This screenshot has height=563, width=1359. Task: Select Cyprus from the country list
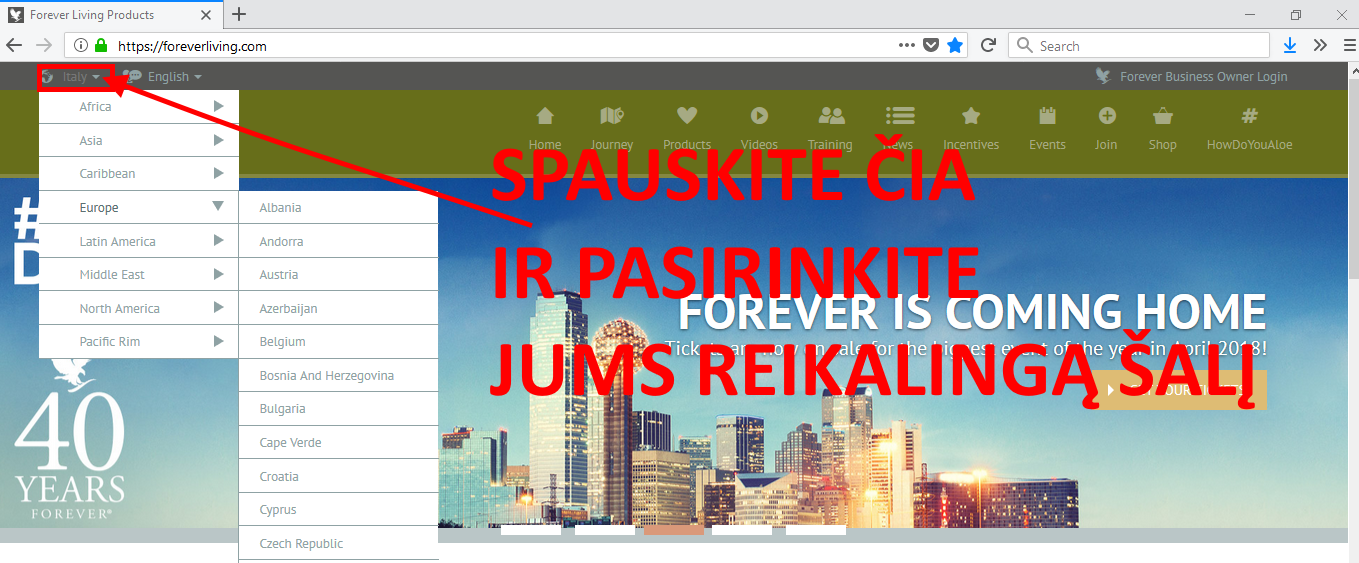coord(339,510)
